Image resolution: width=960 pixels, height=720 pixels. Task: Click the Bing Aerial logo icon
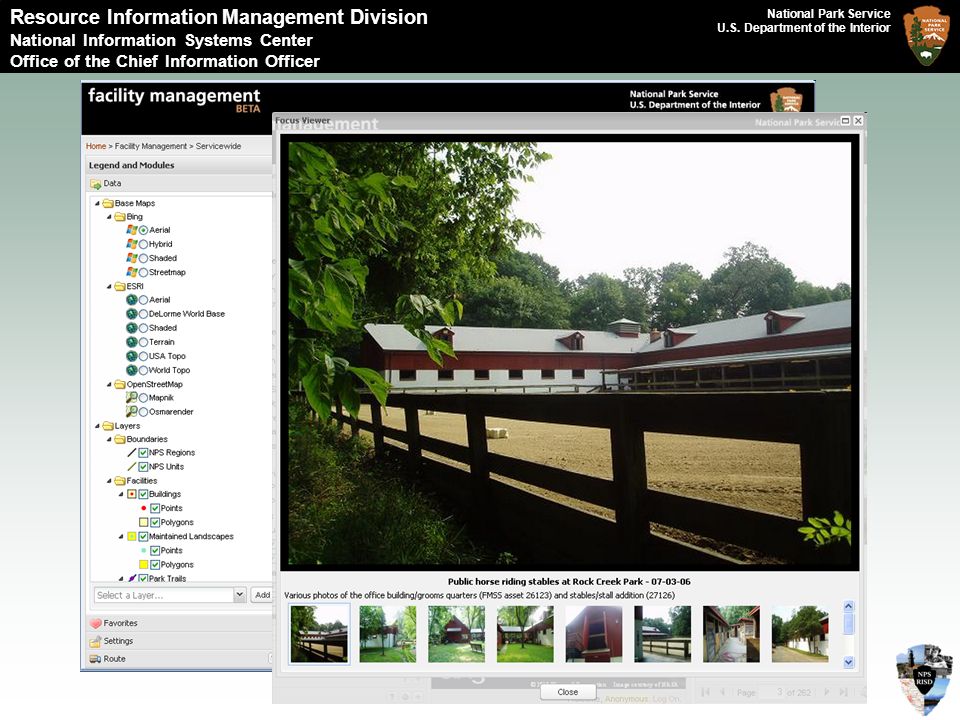[132, 230]
